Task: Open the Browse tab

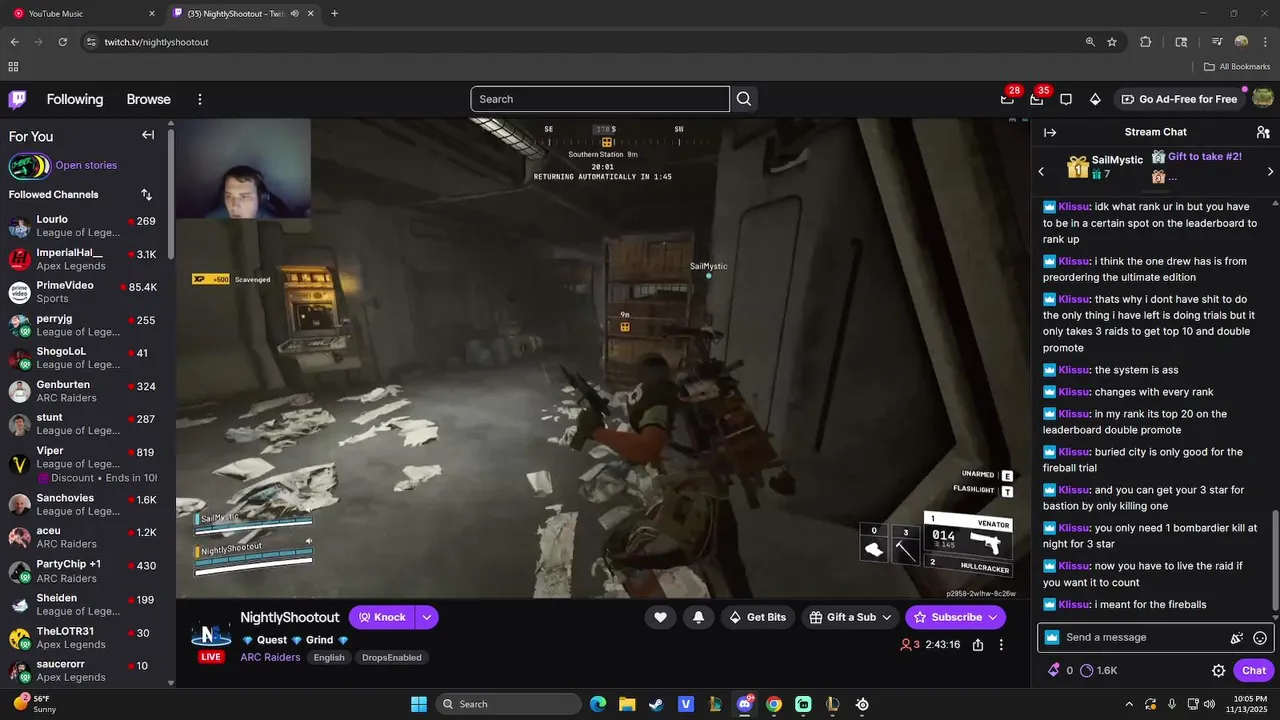Action: [x=148, y=99]
